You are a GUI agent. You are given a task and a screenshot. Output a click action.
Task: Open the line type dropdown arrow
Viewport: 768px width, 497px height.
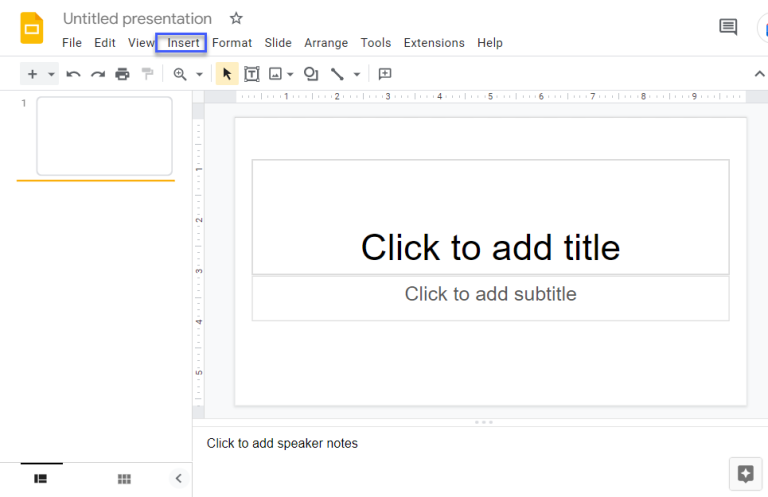point(356,75)
